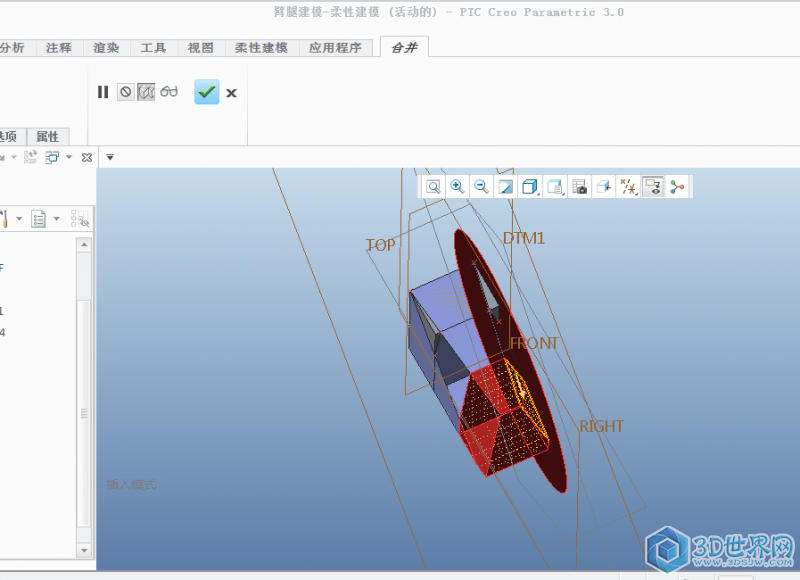
Task: Open the display style cube icon
Action: coord(530,187)
